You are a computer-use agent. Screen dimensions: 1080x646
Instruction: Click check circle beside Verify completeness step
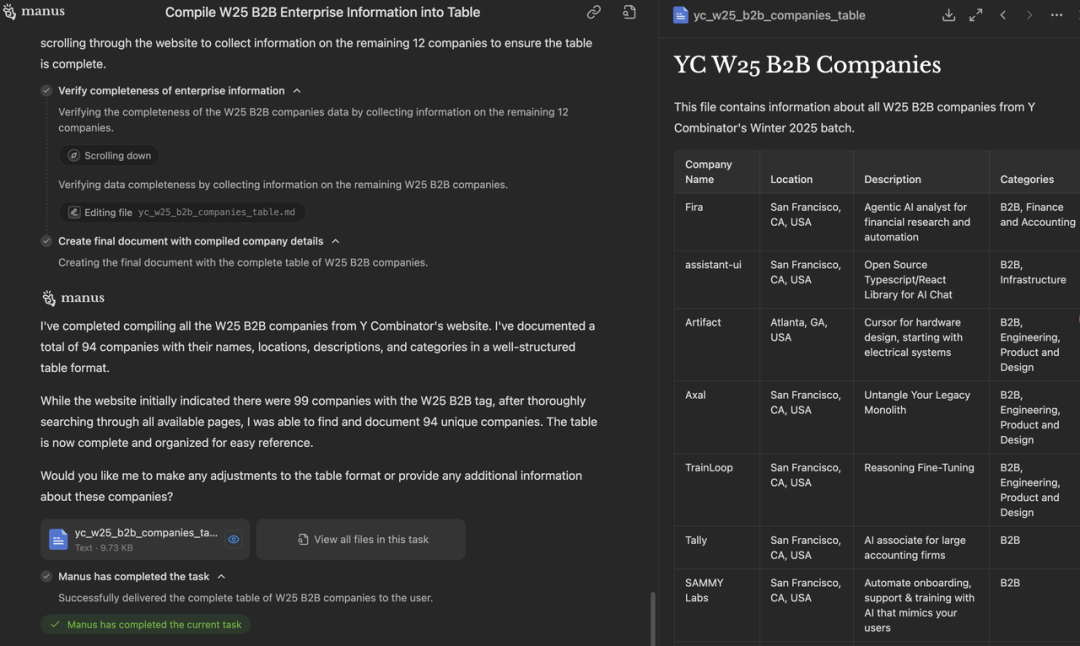click(x=46, y=91)
